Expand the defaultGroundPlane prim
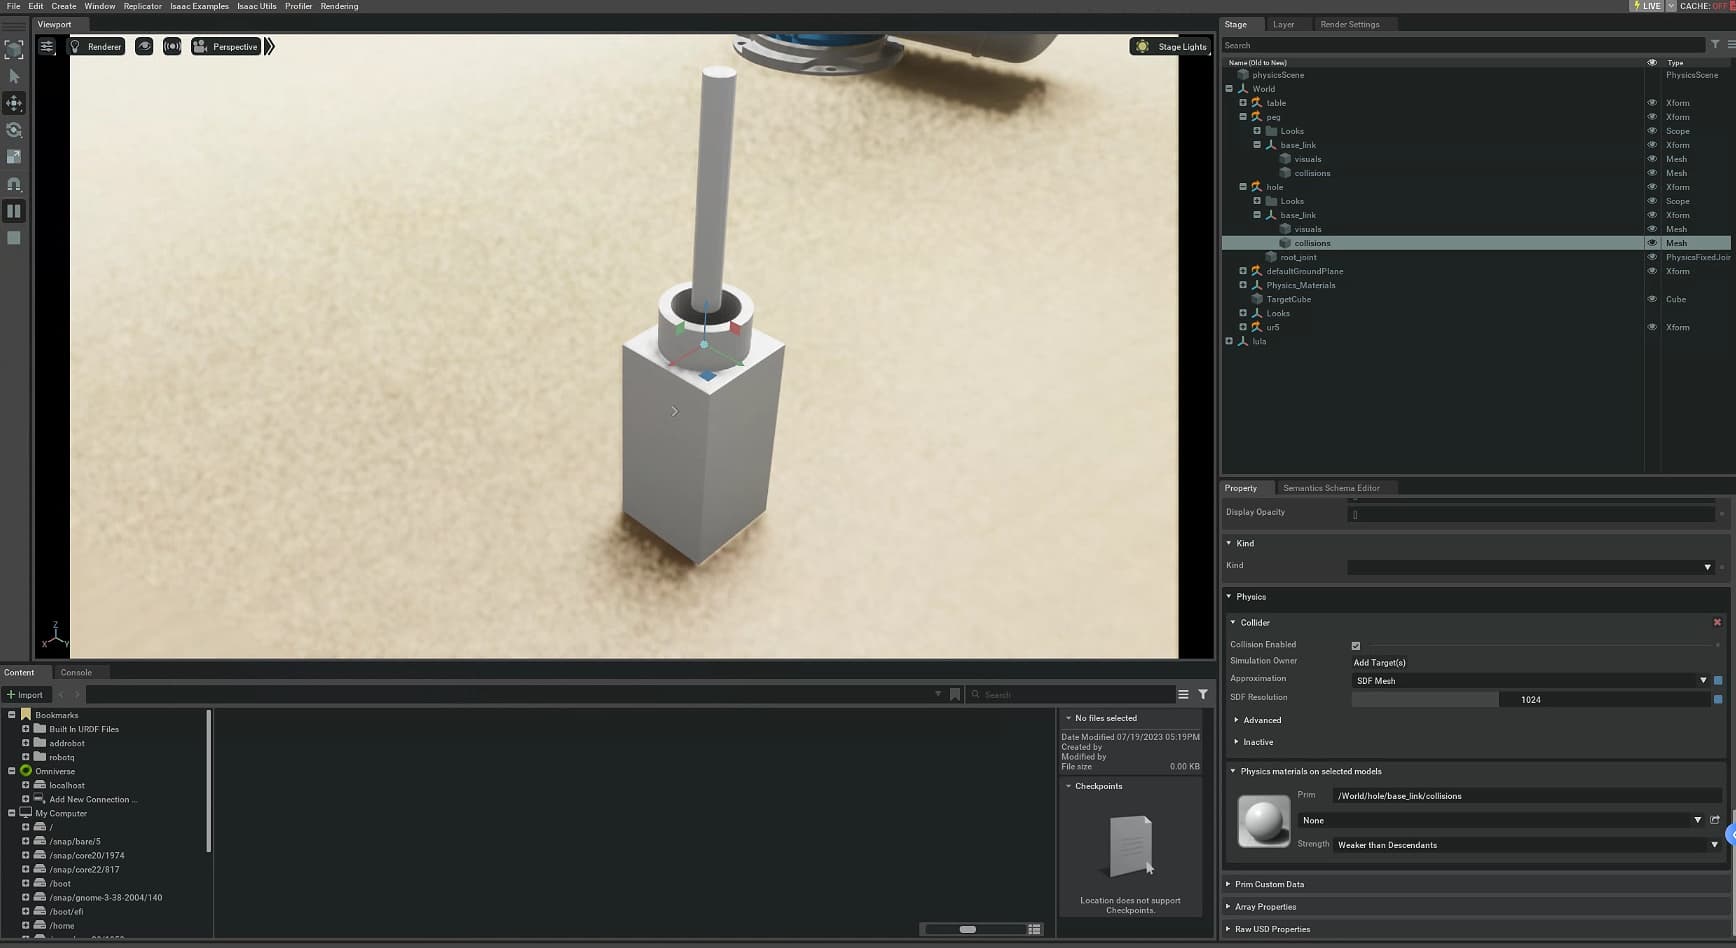The width and height of the screenshot is (1736, 948). pyautogui.click(x=1243, y=271)
